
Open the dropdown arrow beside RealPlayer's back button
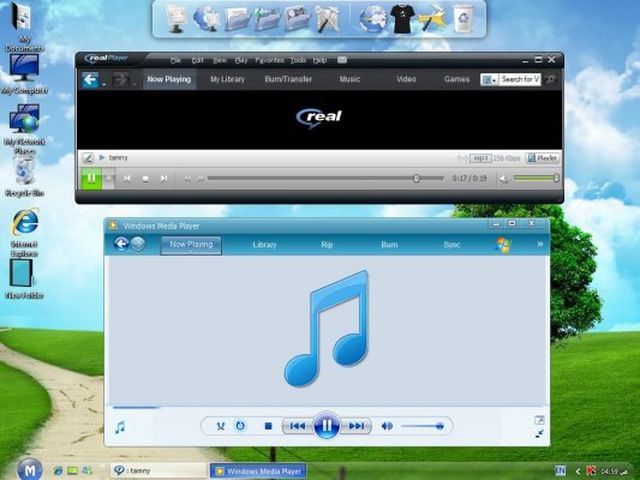click(104, 84)
